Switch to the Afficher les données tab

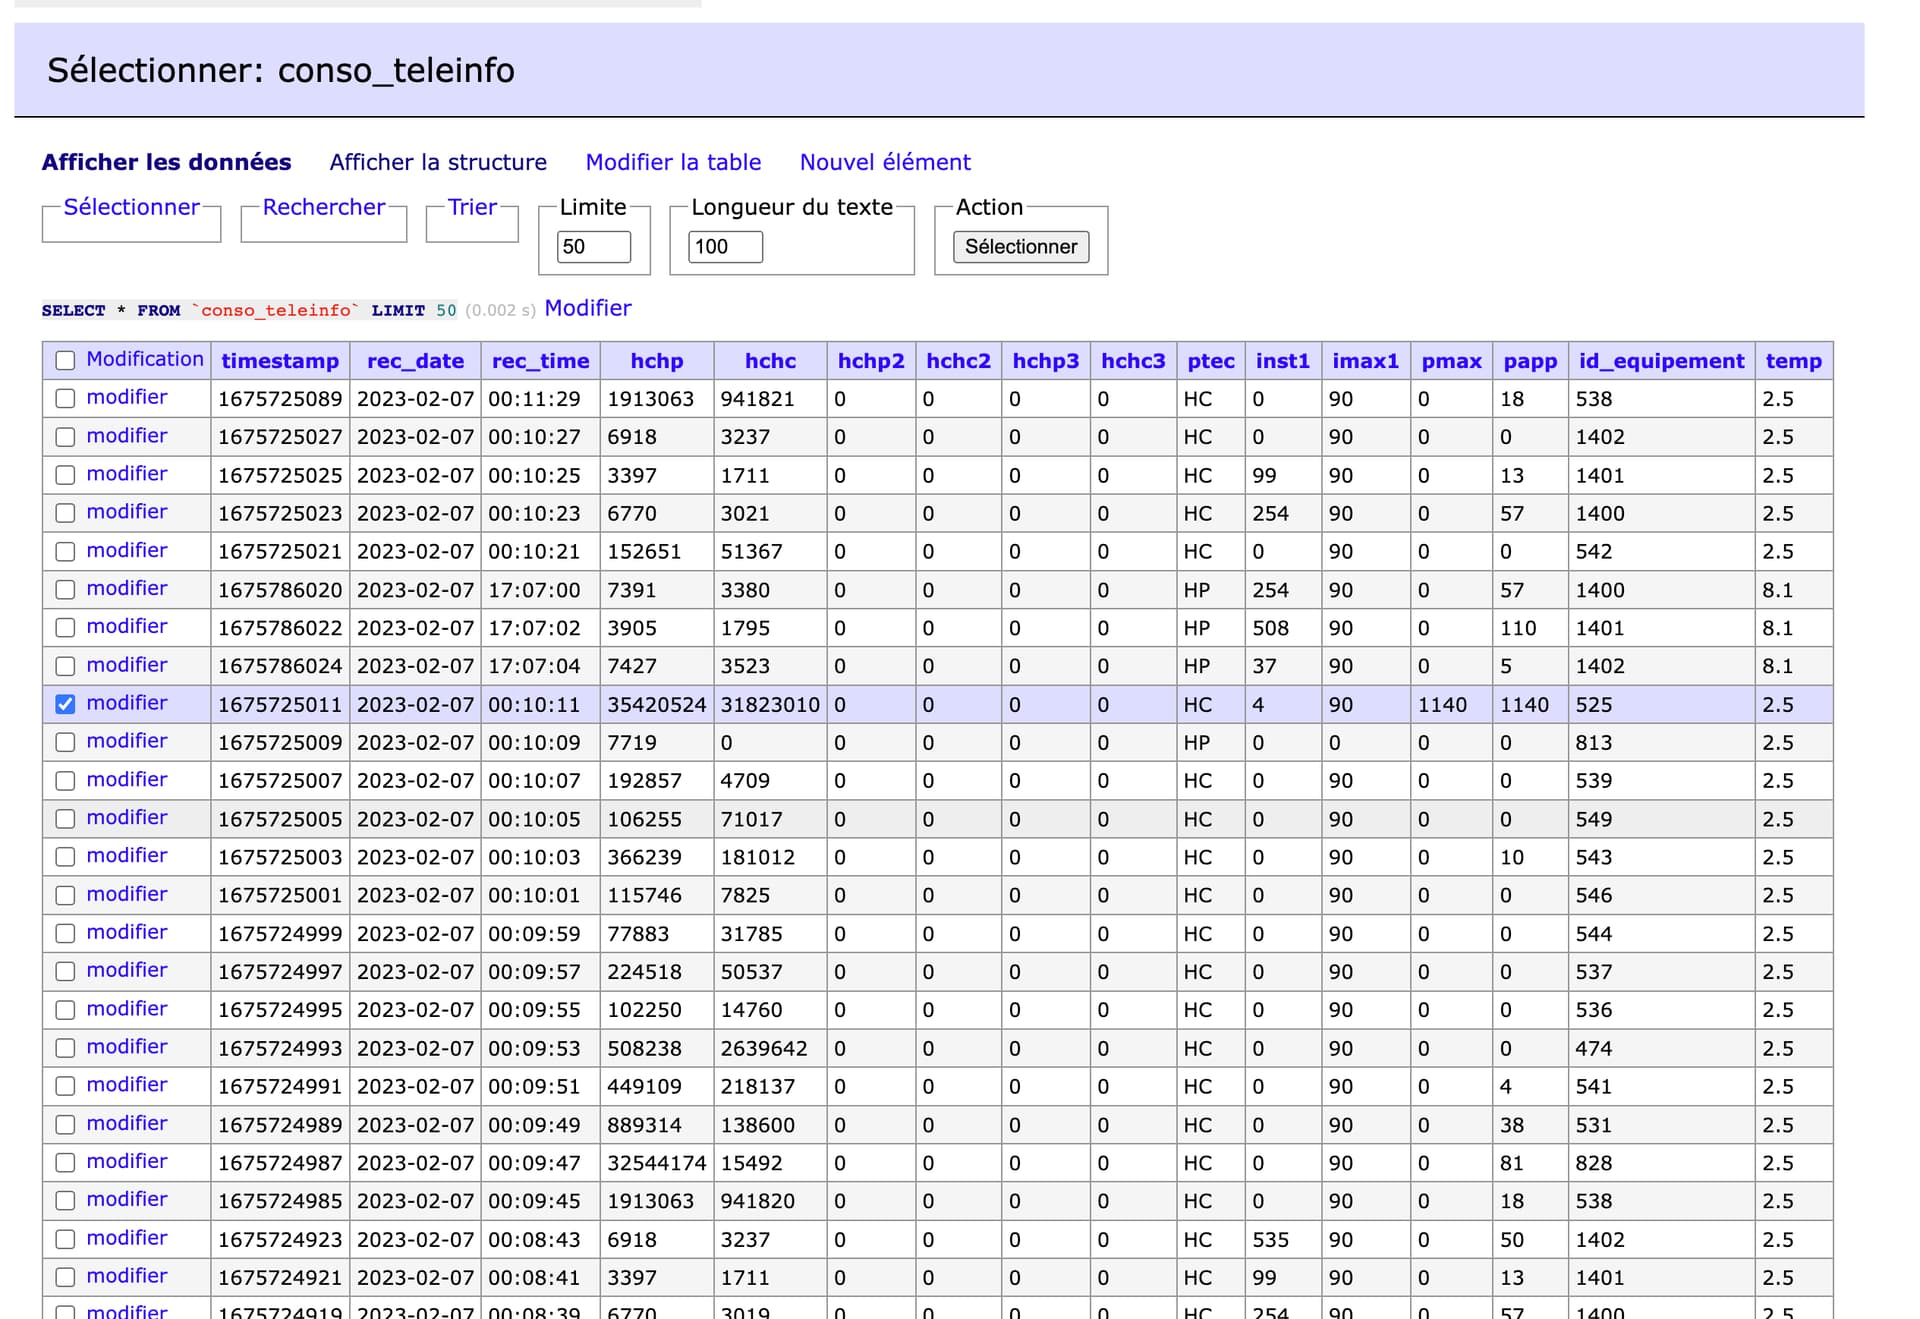166,162
